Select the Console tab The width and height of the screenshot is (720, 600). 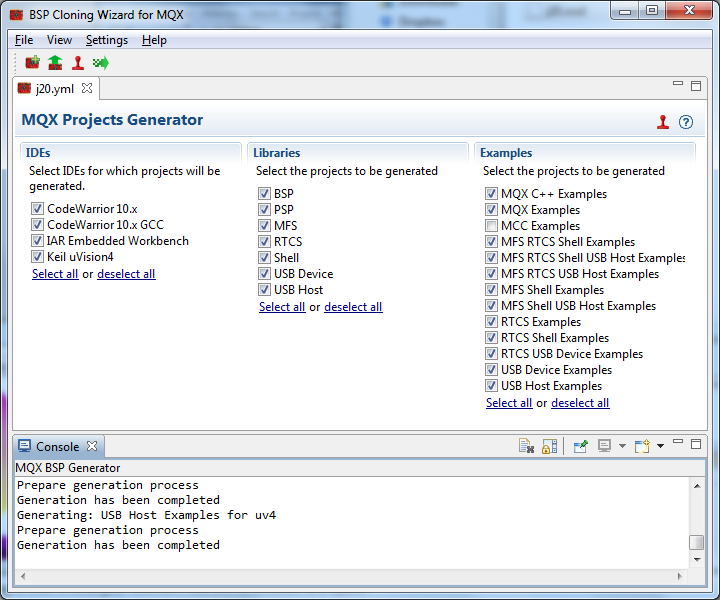[x=57, y=446]
